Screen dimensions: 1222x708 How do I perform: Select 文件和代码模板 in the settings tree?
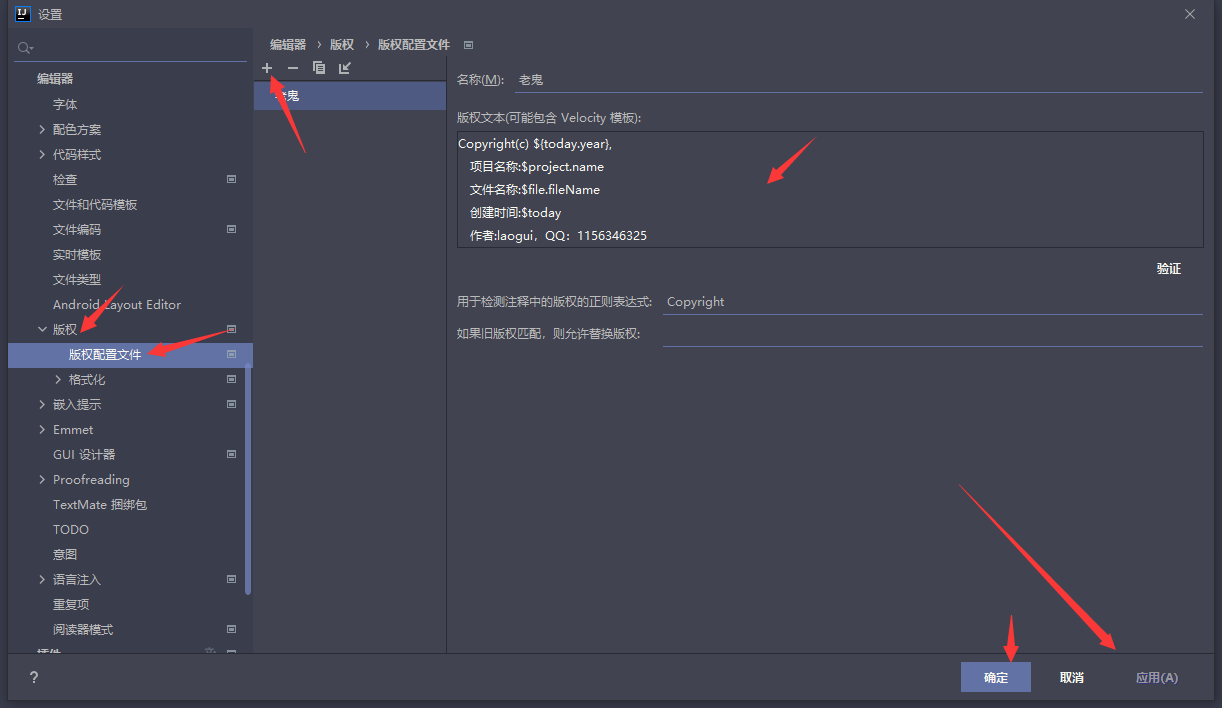95,204
